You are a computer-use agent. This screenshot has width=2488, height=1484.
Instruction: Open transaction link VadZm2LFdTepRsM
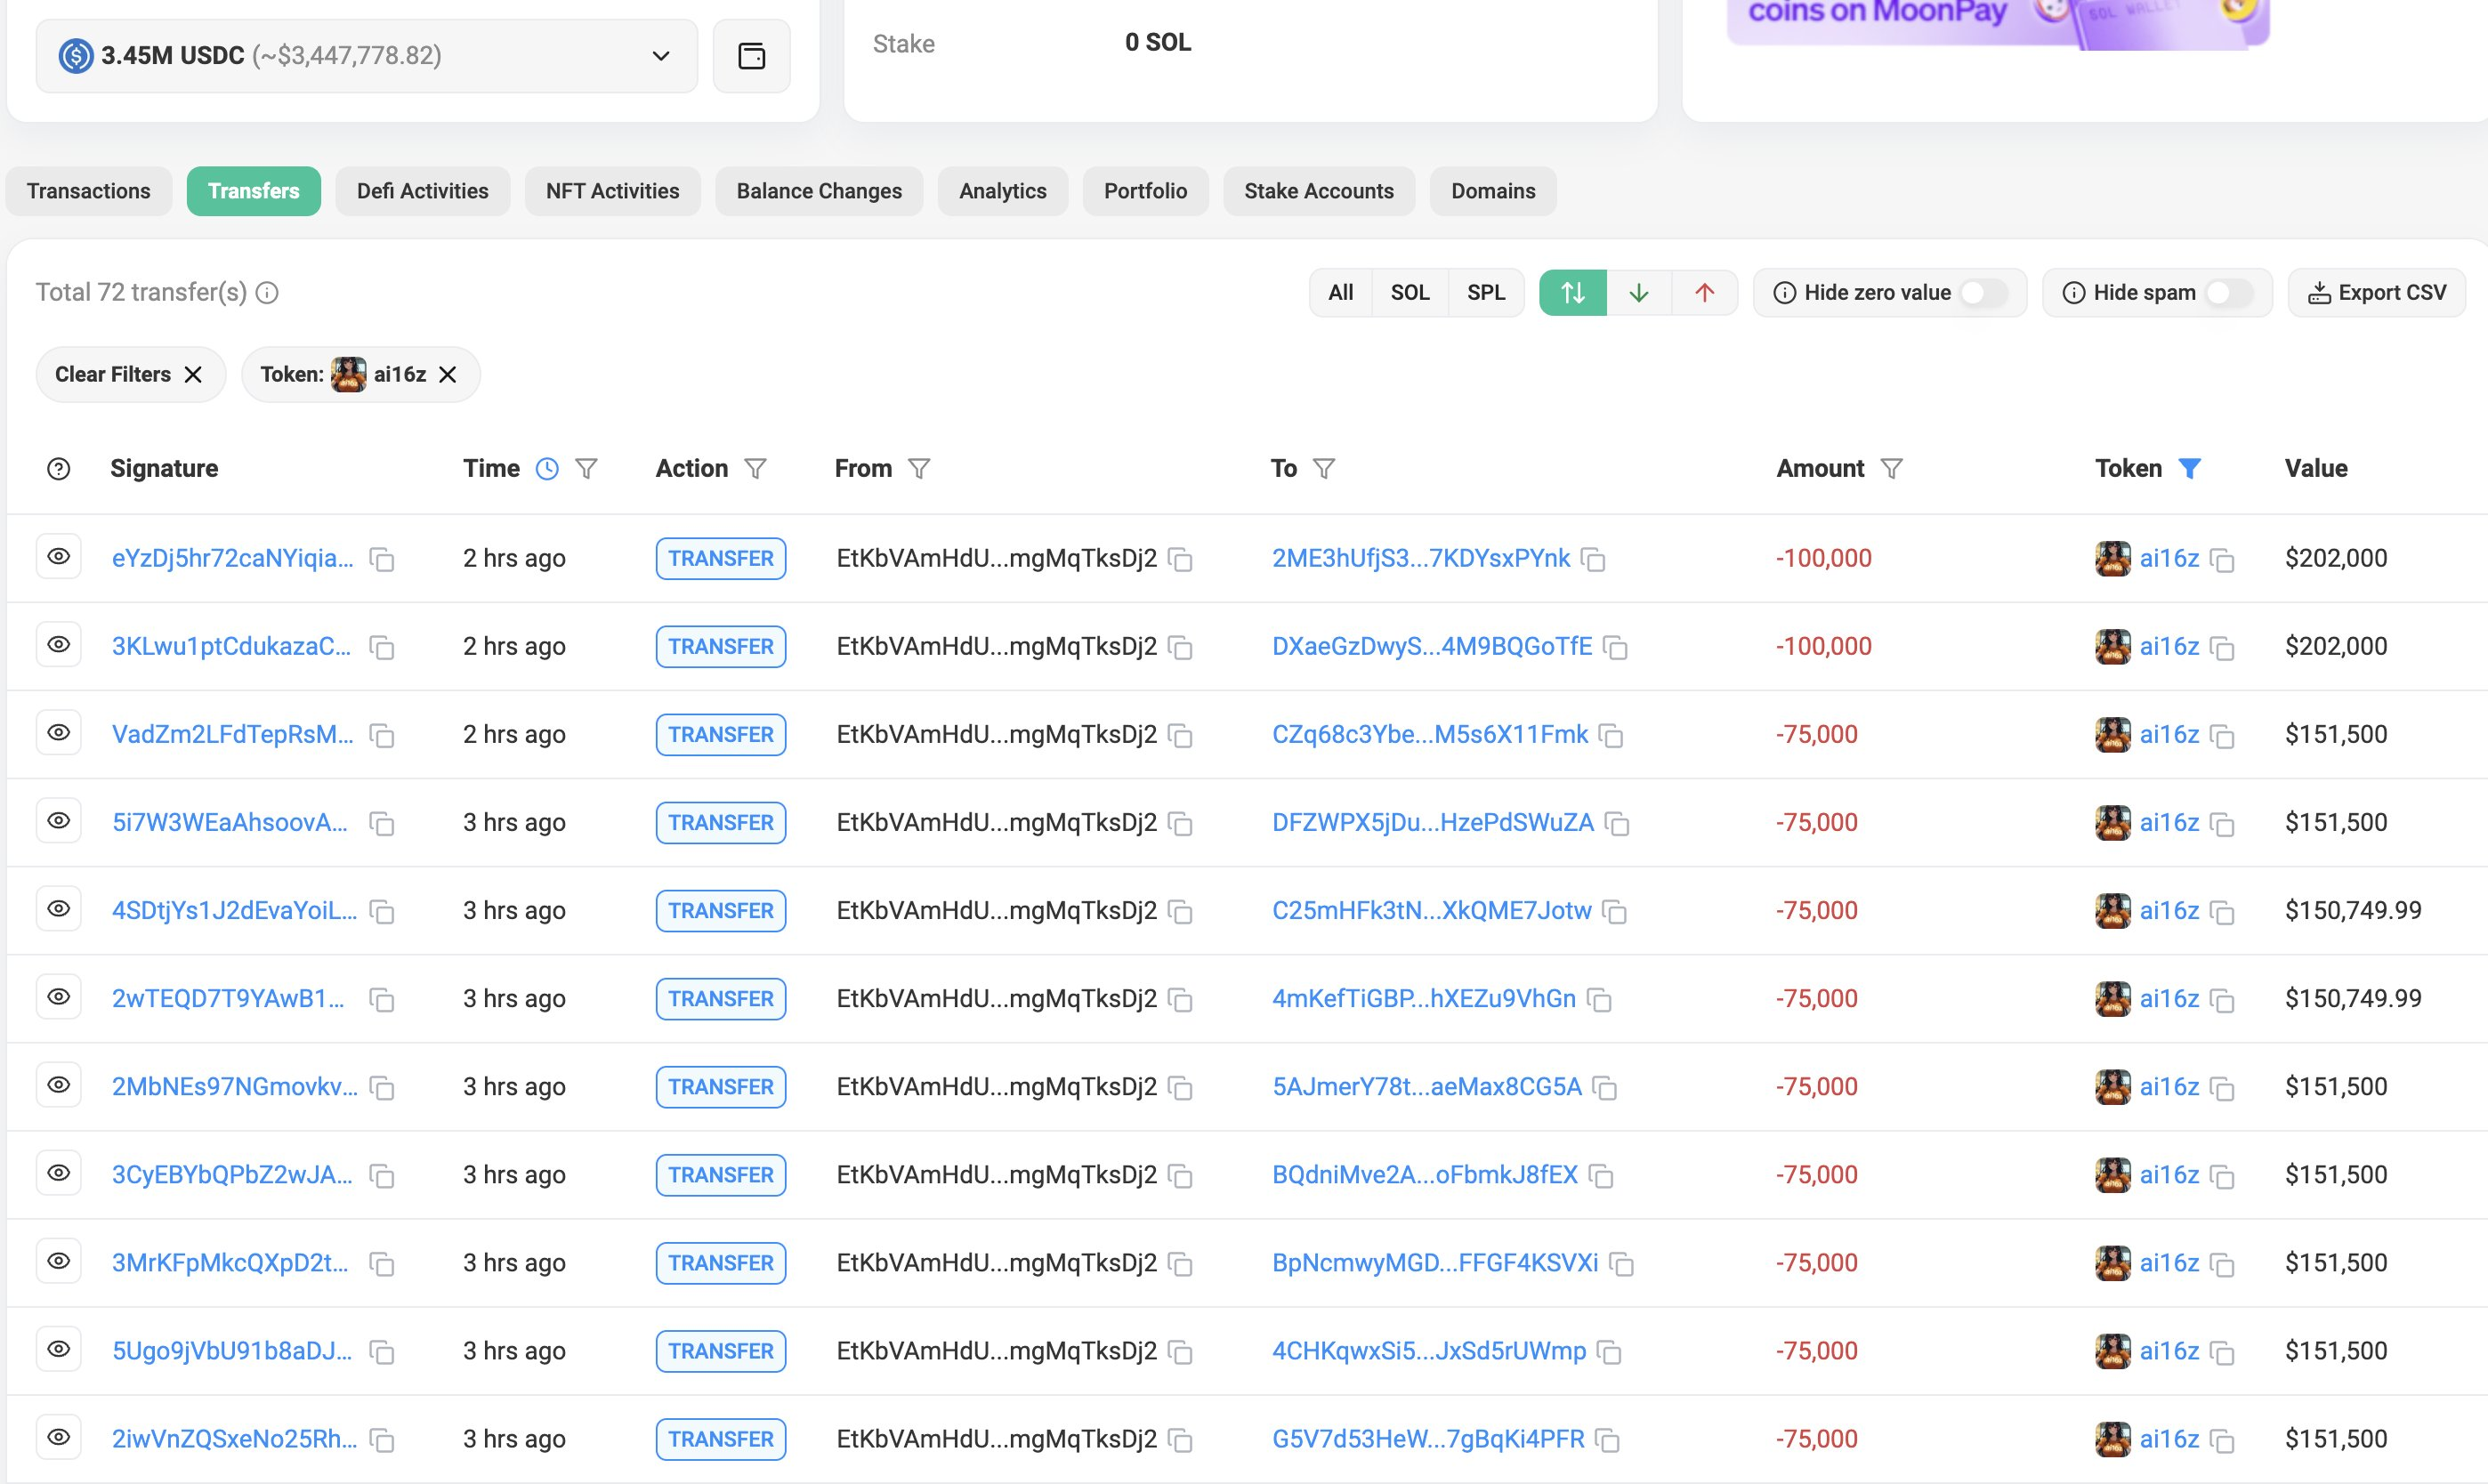click(232, 735)
